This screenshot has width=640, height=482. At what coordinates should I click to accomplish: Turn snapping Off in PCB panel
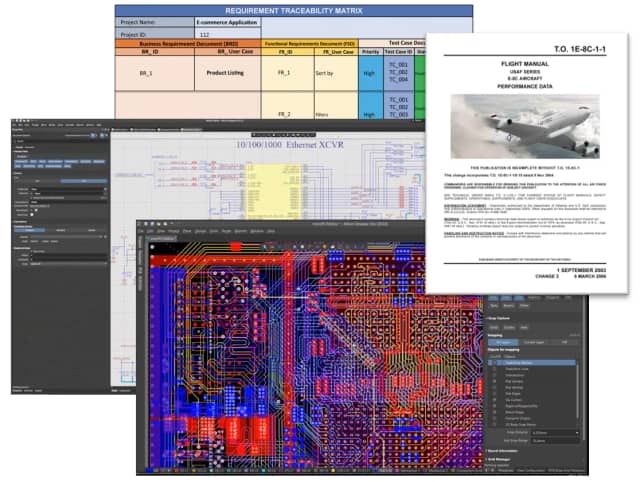pyautogui.click(x=564, y=342)
